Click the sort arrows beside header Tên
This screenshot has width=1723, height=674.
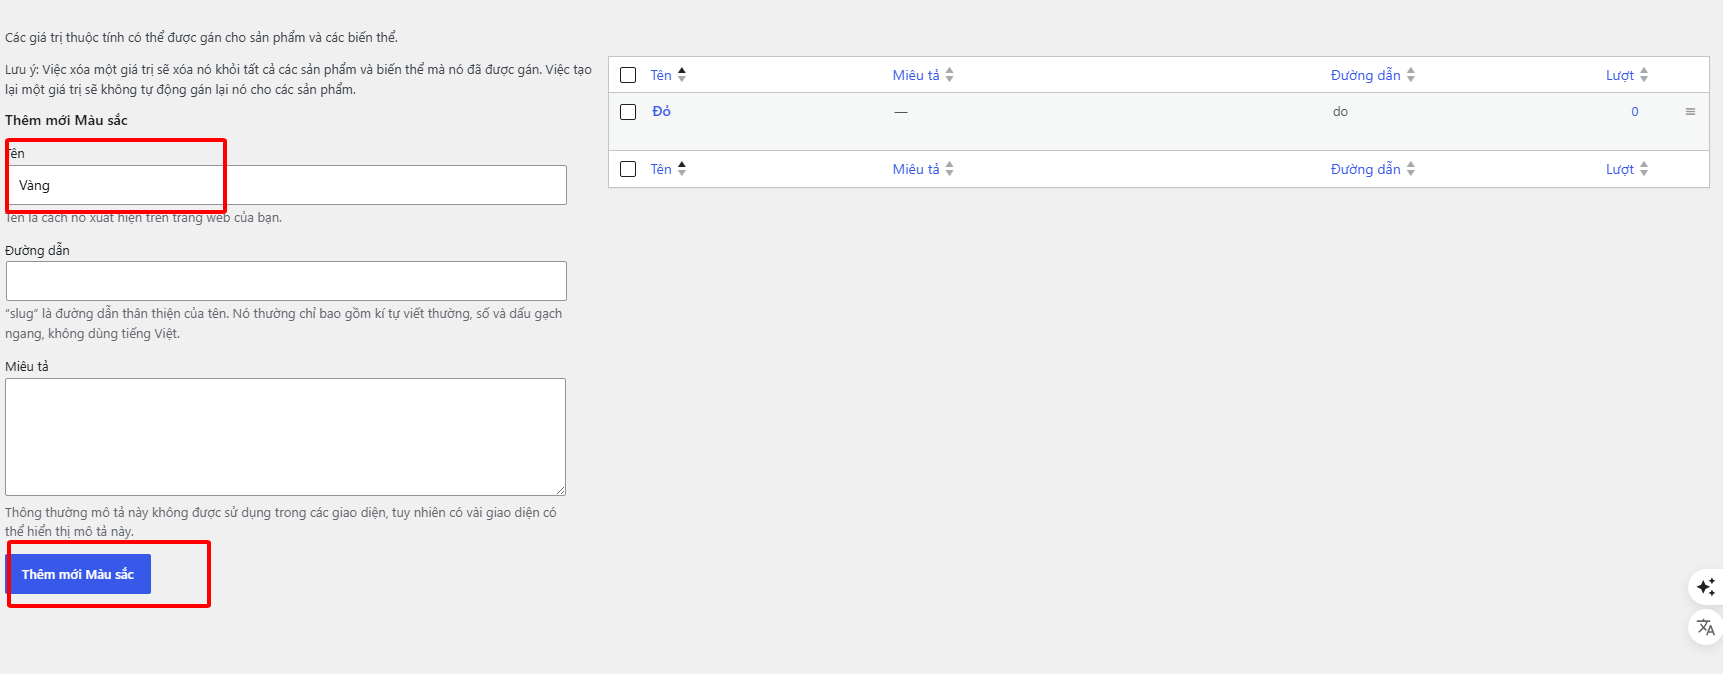pyautogui.click(x=682, y=74)
